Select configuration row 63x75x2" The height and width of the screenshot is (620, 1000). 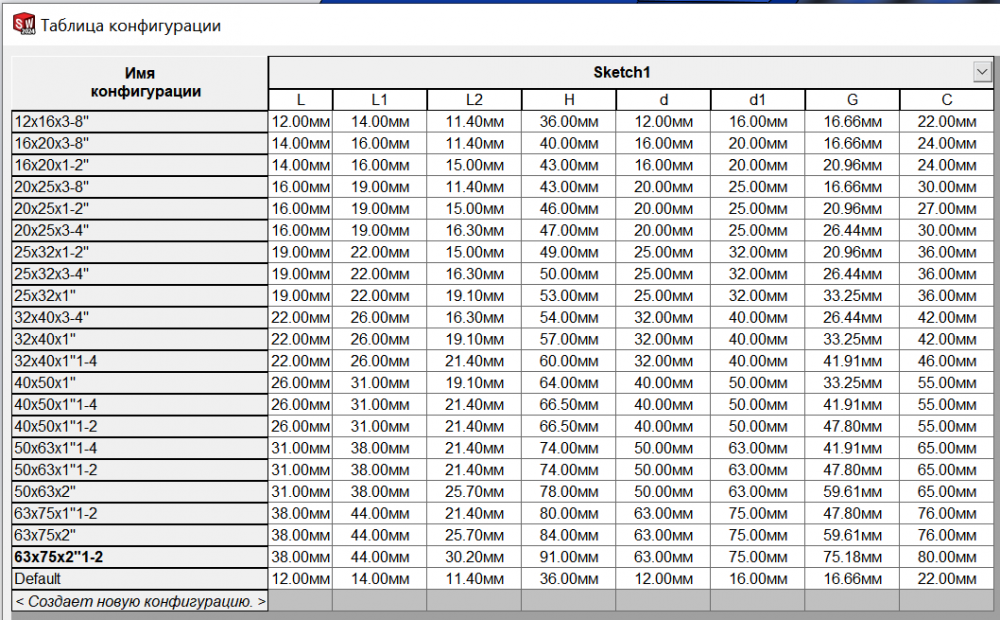pyautogui.click(x=140, y=535)
